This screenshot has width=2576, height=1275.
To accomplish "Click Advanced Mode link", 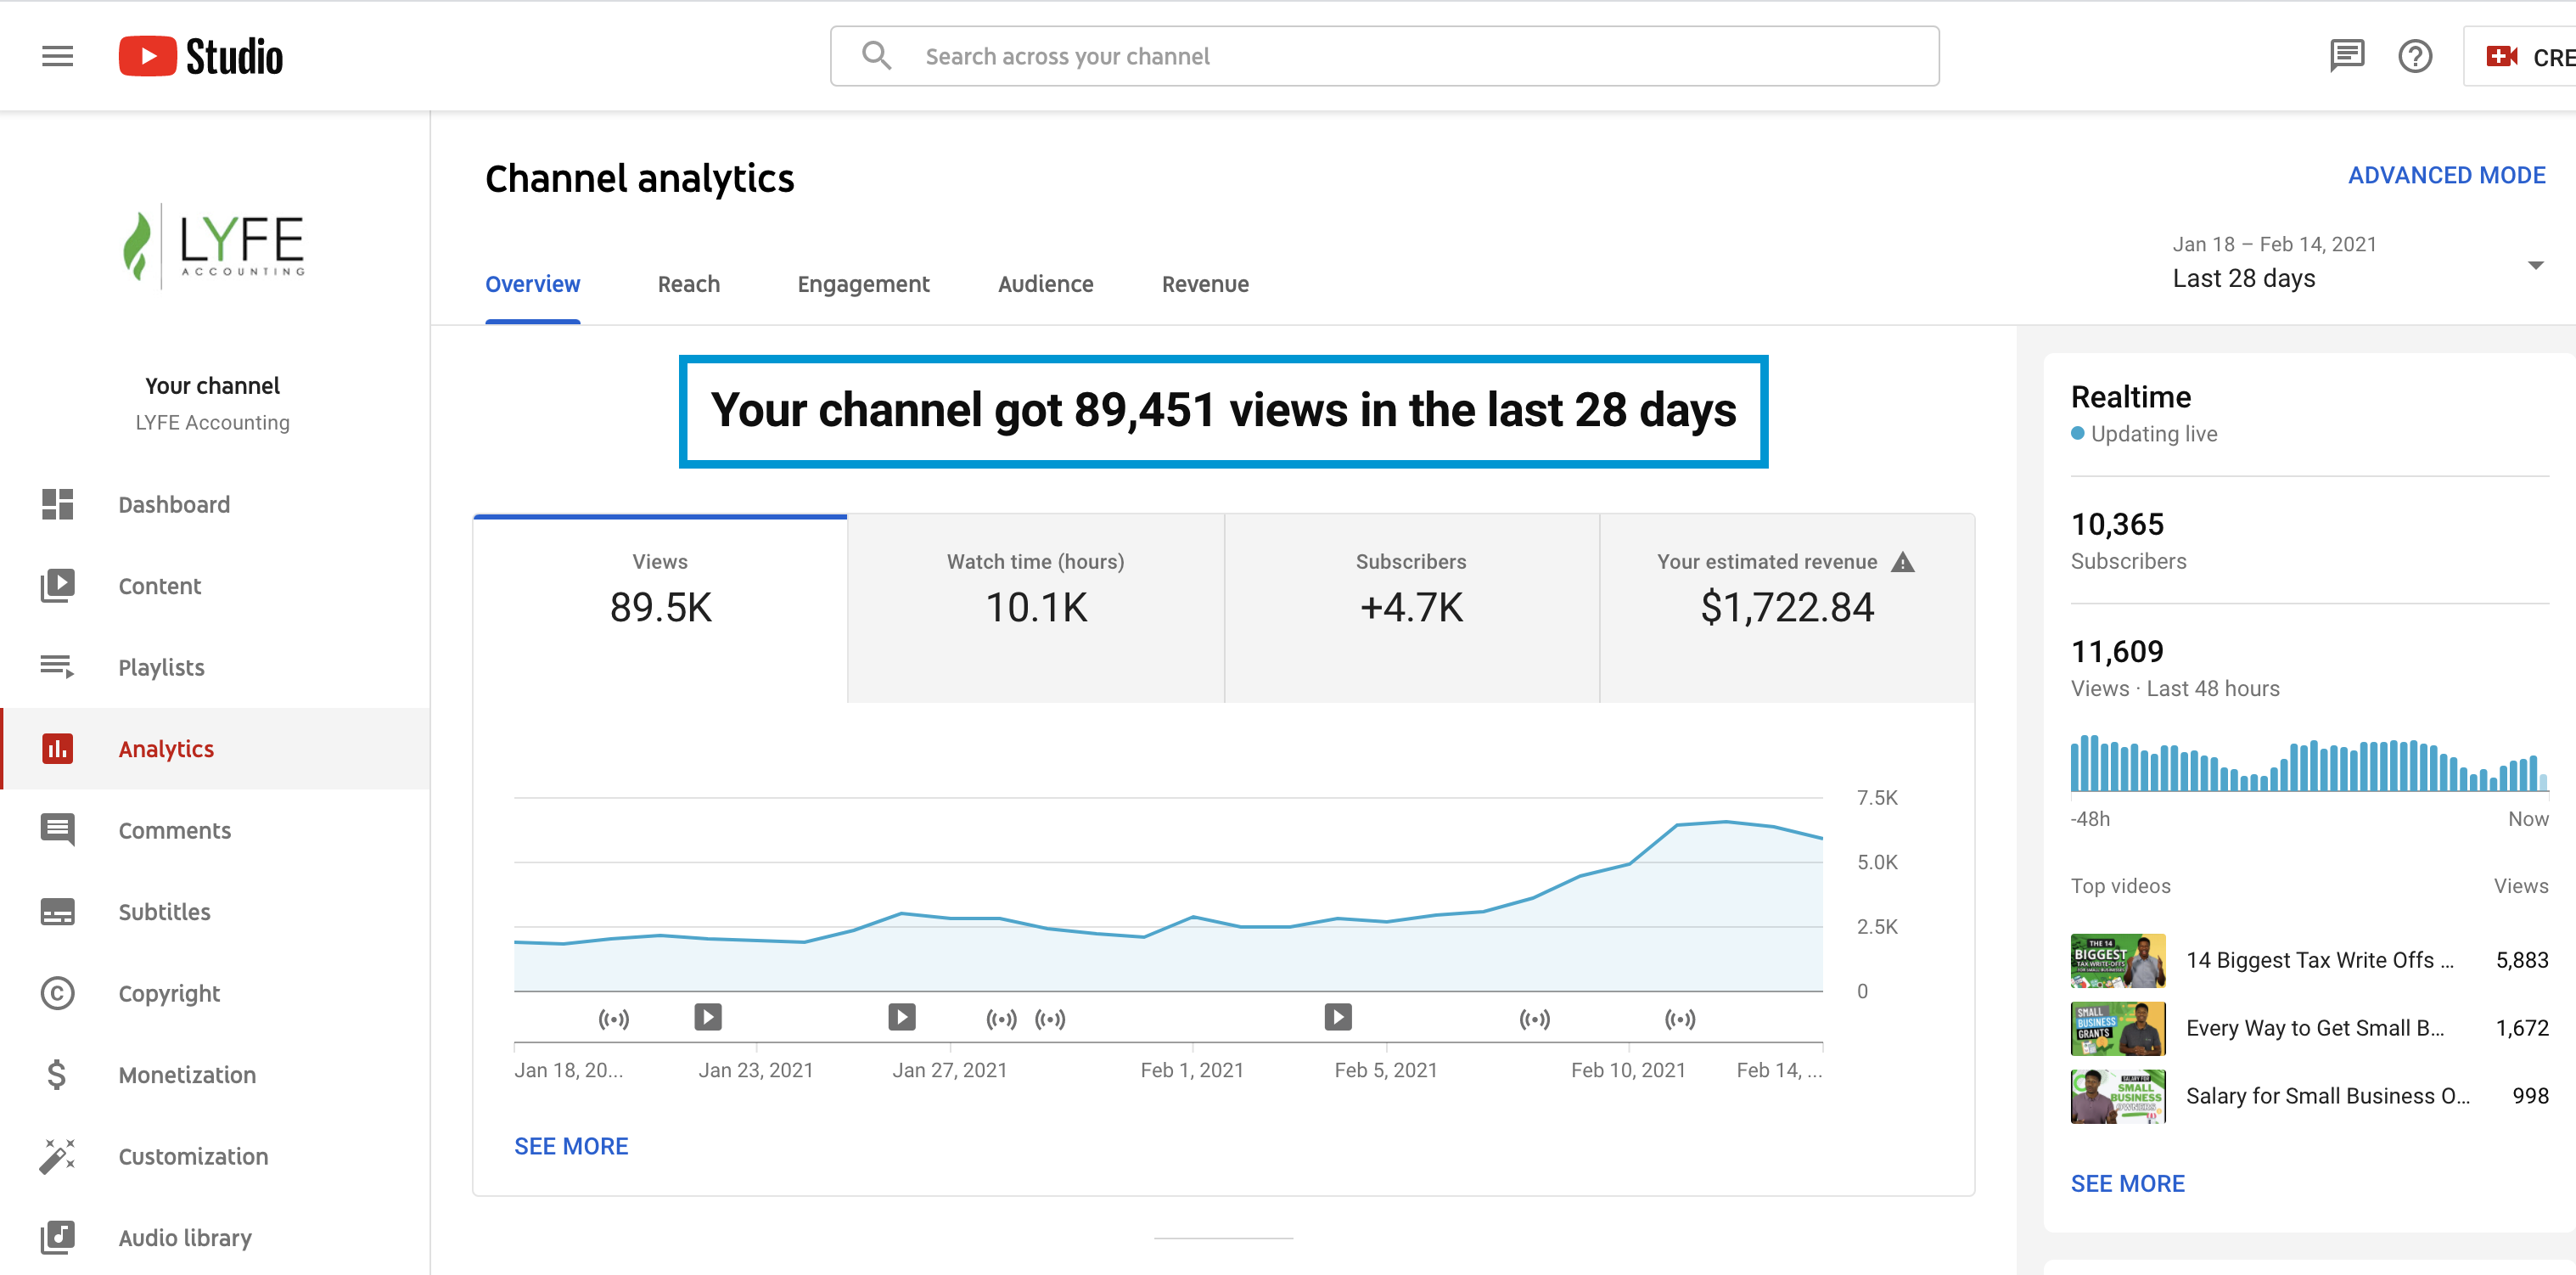I will pyautogui.click(x=2445, y=175).
